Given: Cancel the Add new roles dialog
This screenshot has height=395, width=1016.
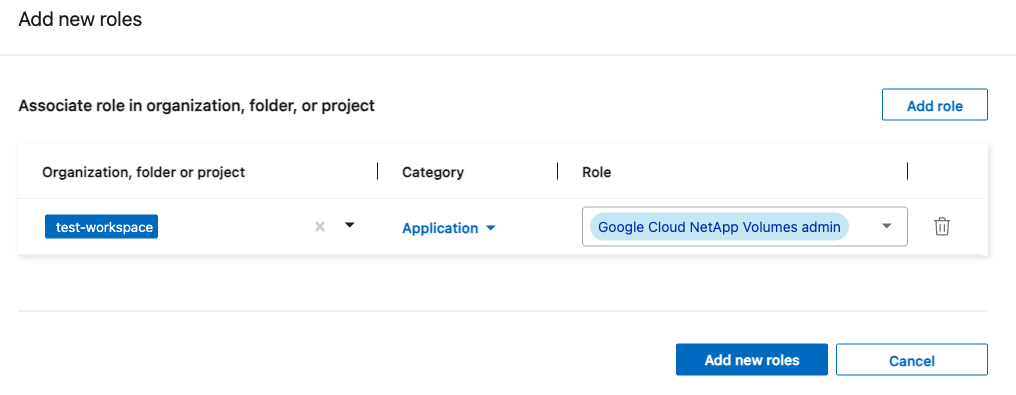Looking at the screenshot, I should pyautogui.click(x=912, y=360).
